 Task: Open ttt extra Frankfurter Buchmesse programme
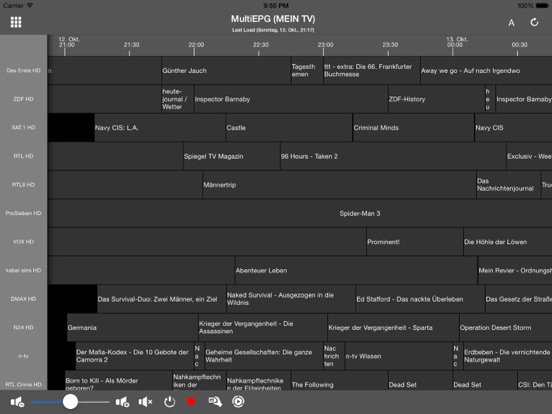coord(372,70)
